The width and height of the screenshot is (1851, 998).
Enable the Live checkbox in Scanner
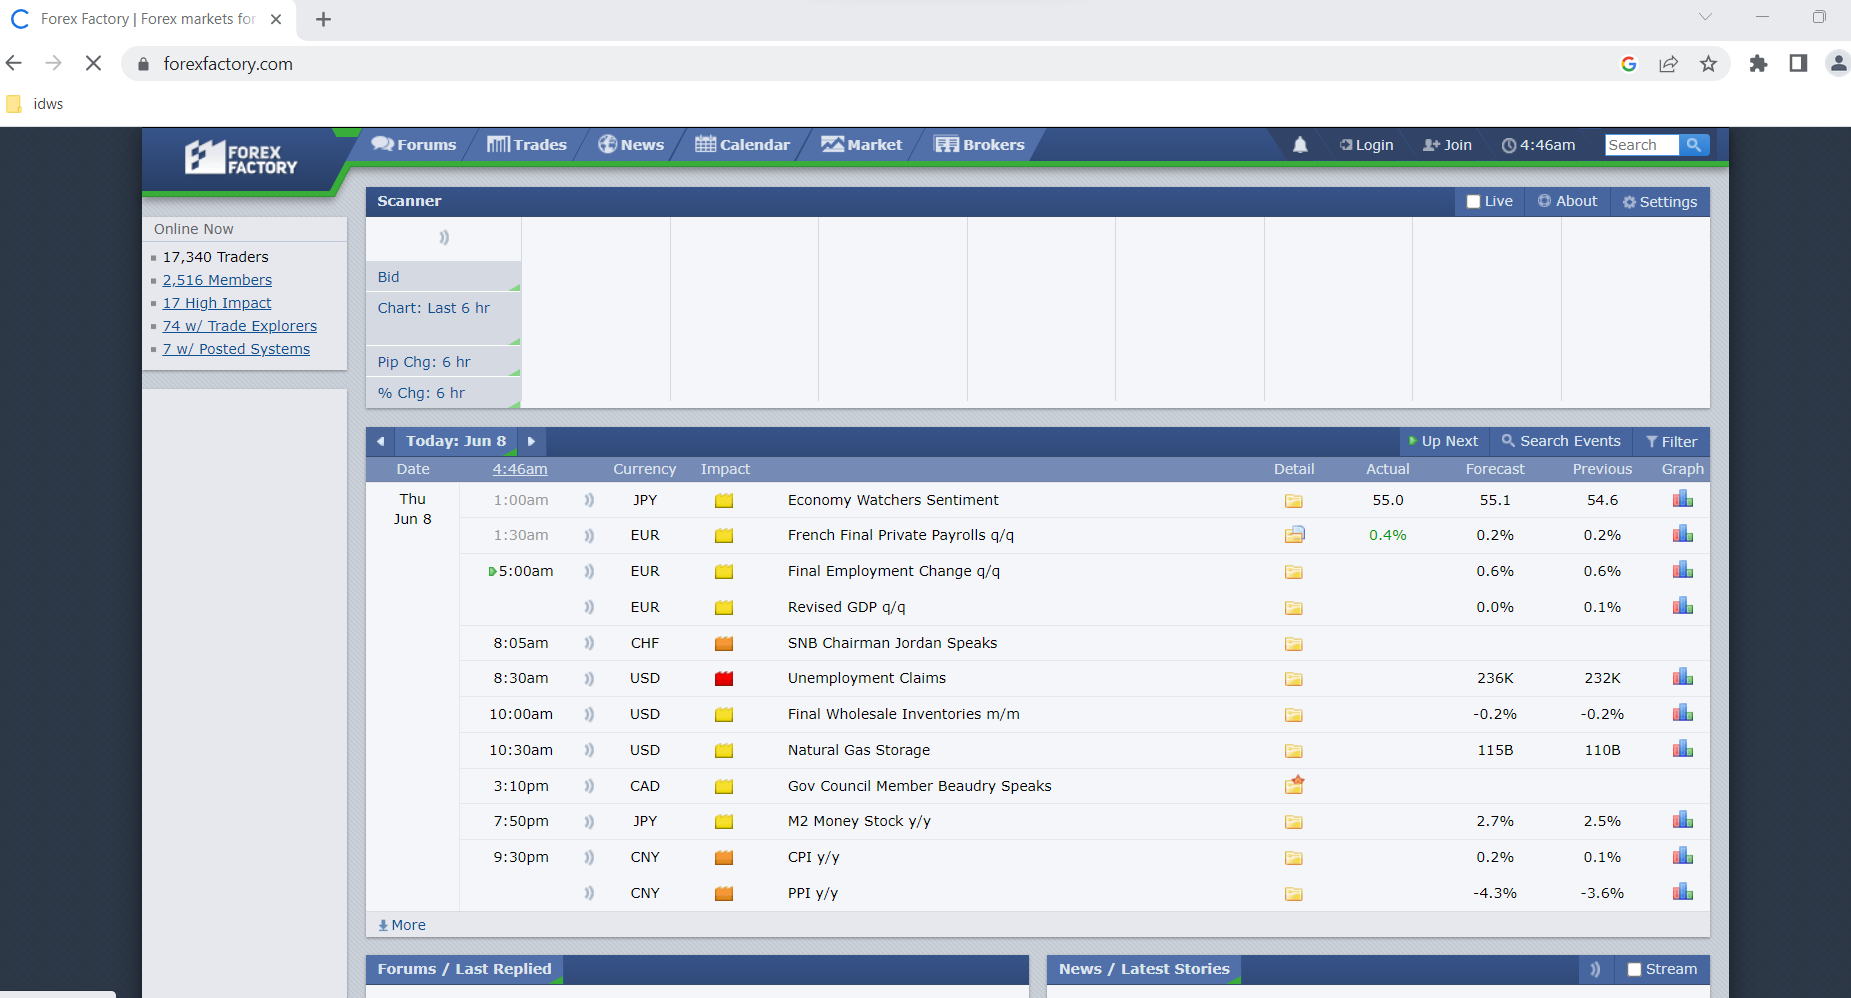(1473, 201)
